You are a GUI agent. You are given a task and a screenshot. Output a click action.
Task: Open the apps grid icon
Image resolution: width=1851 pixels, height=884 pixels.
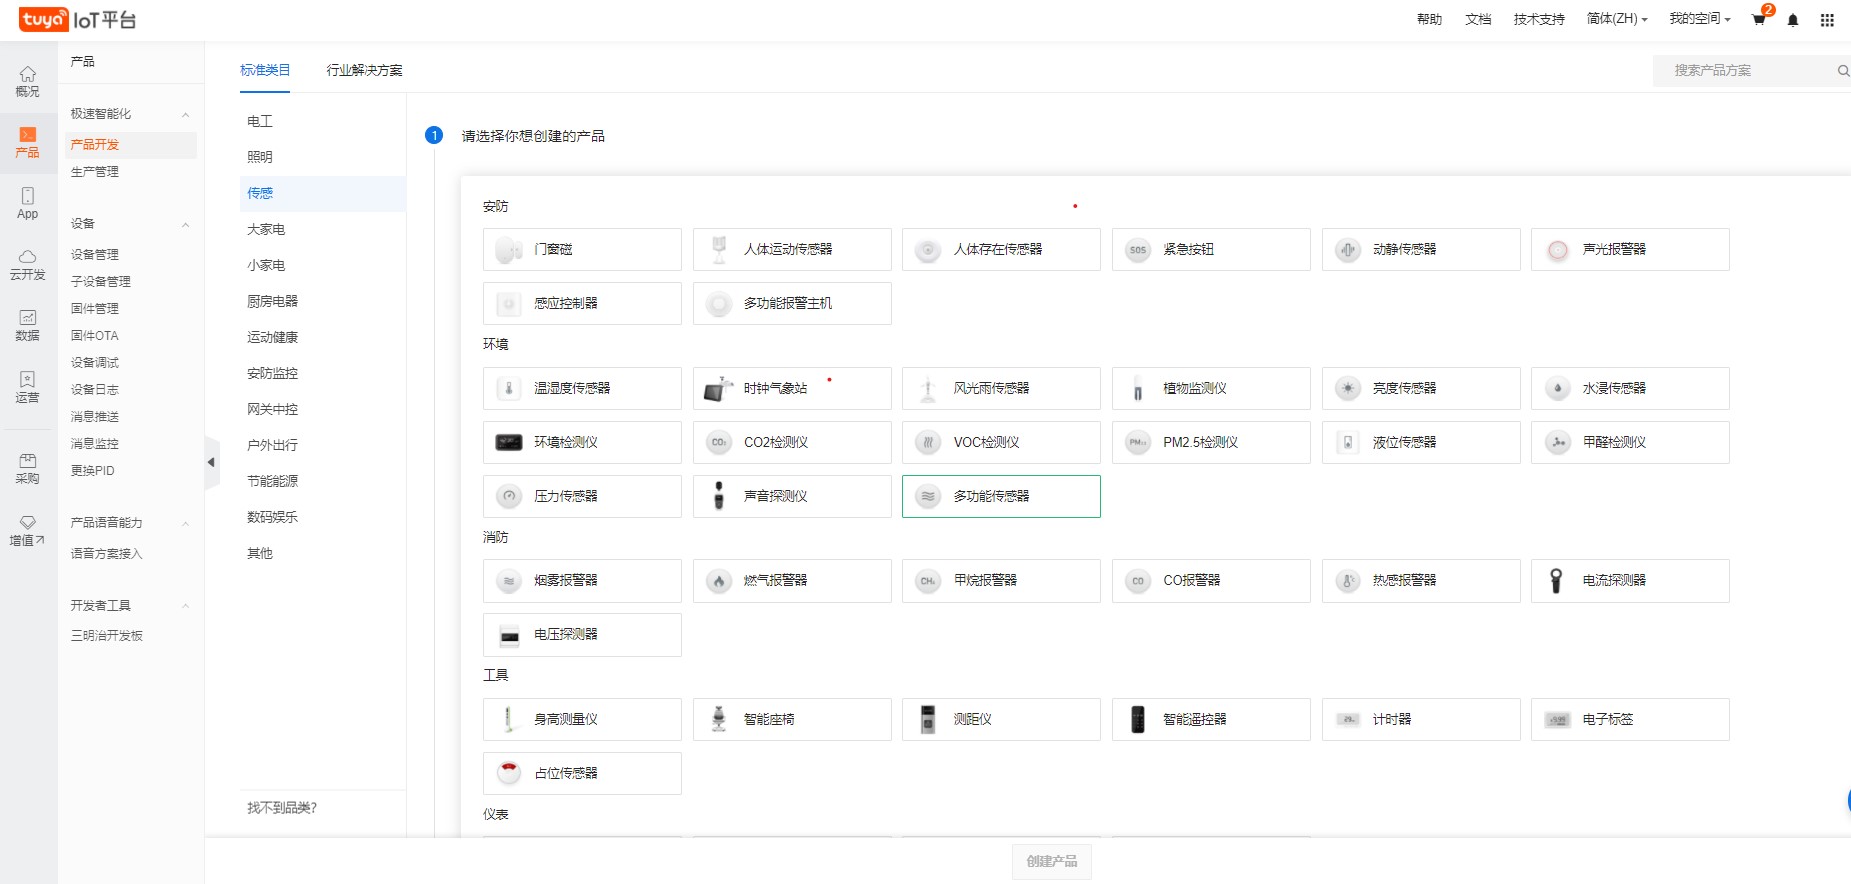click(x=1827, y=20)
